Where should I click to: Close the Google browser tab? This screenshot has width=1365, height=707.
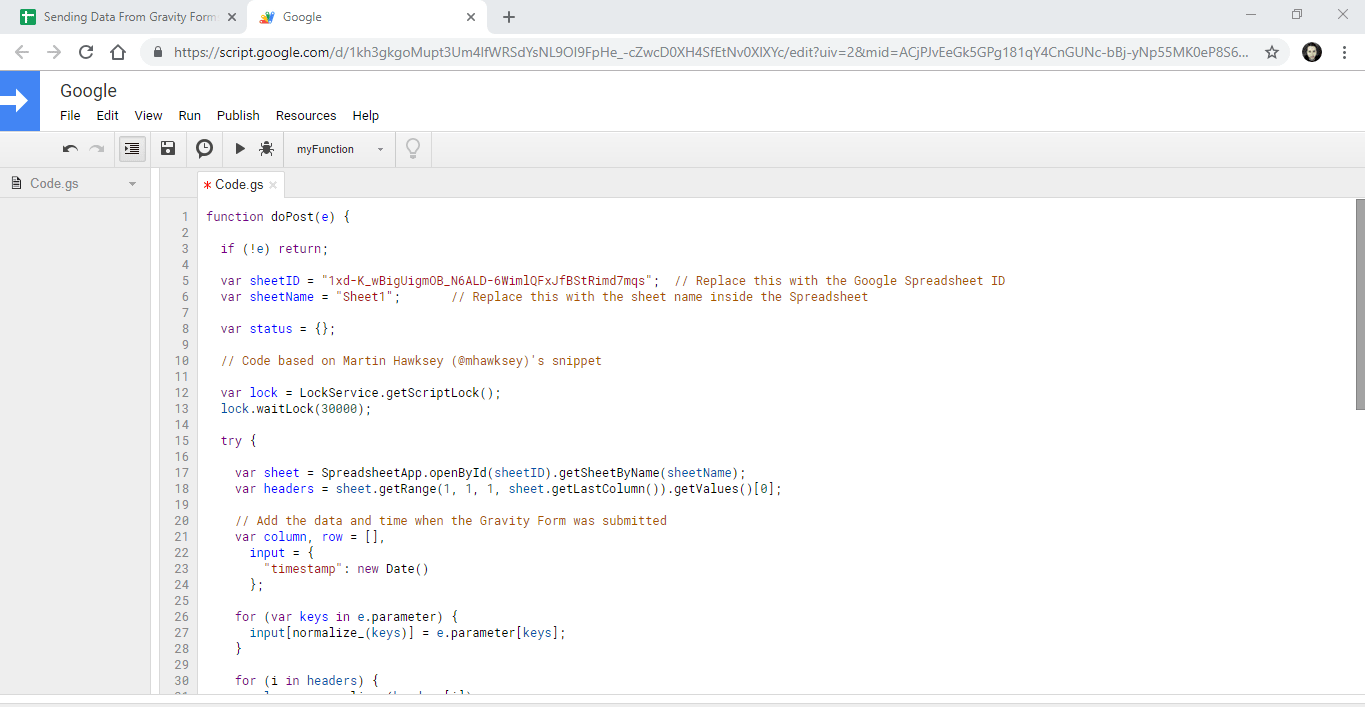click(471, 17)
